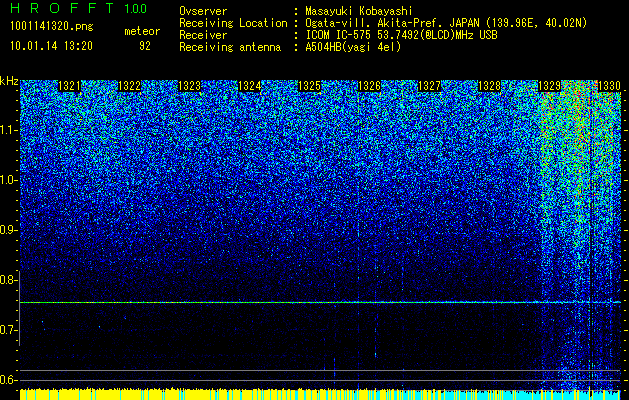The height and width of the screenshot is (400, 629).
Task: Click the Ovserver label
Action: pos(203,11)
